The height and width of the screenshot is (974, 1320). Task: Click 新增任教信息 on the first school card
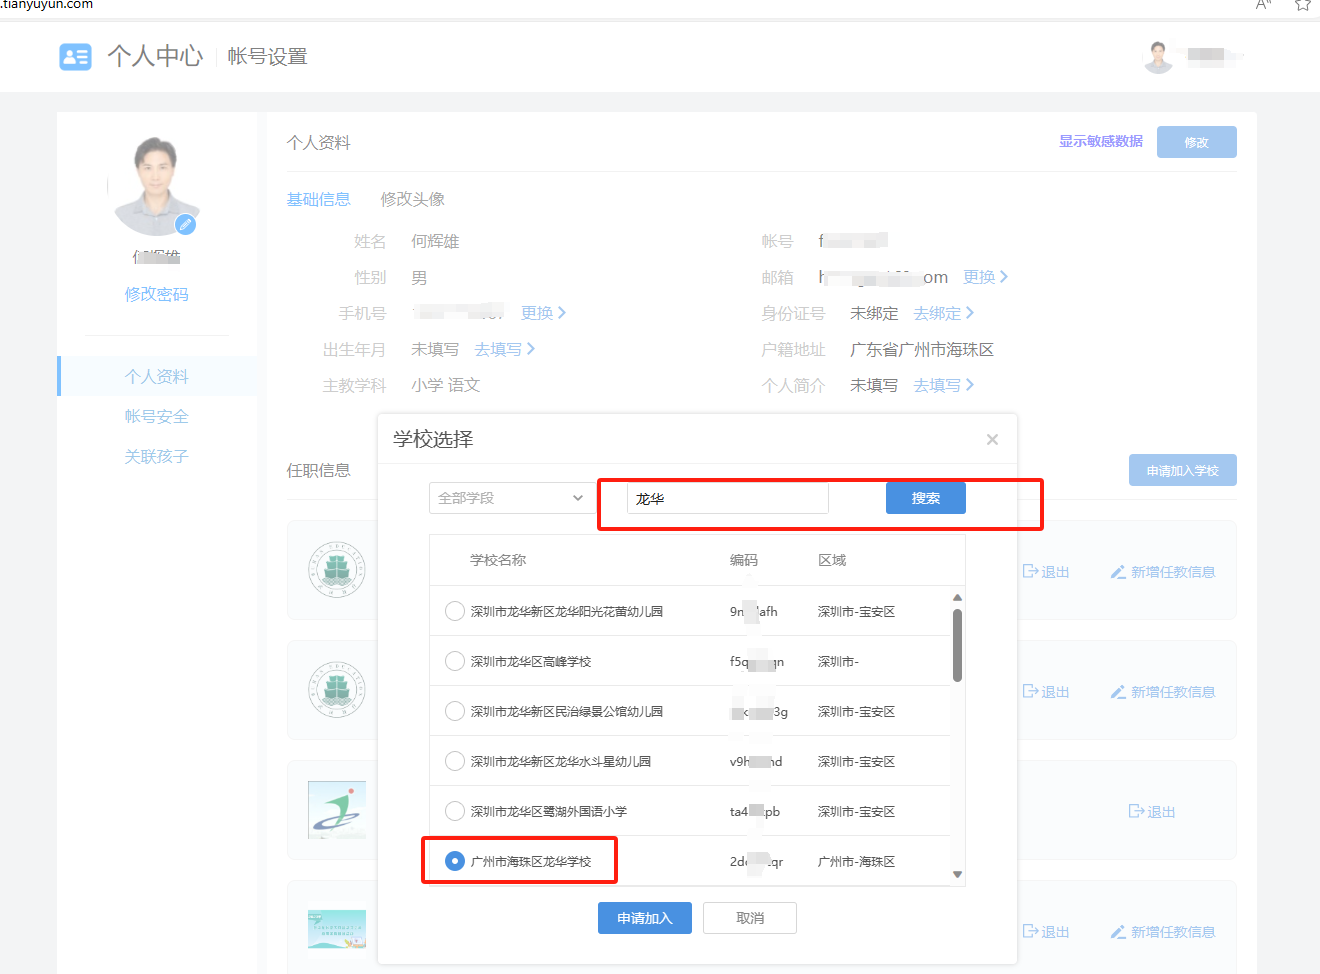tap(1163, 572)
